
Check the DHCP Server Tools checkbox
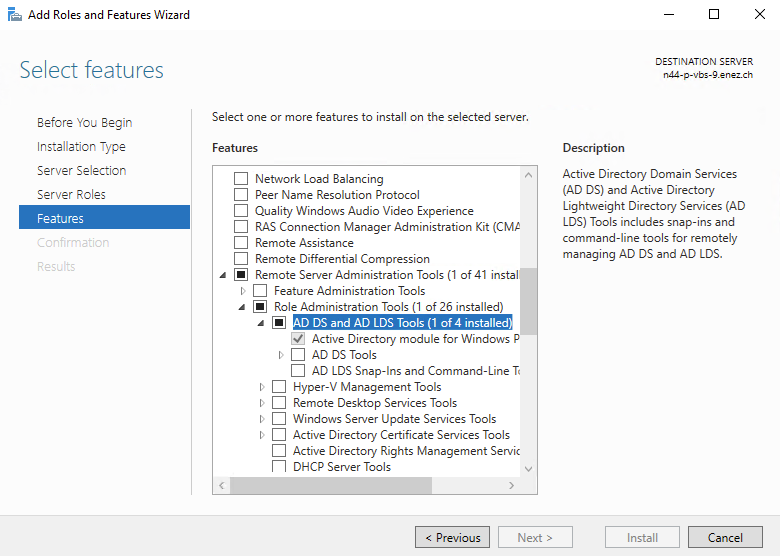click(279, 467)
